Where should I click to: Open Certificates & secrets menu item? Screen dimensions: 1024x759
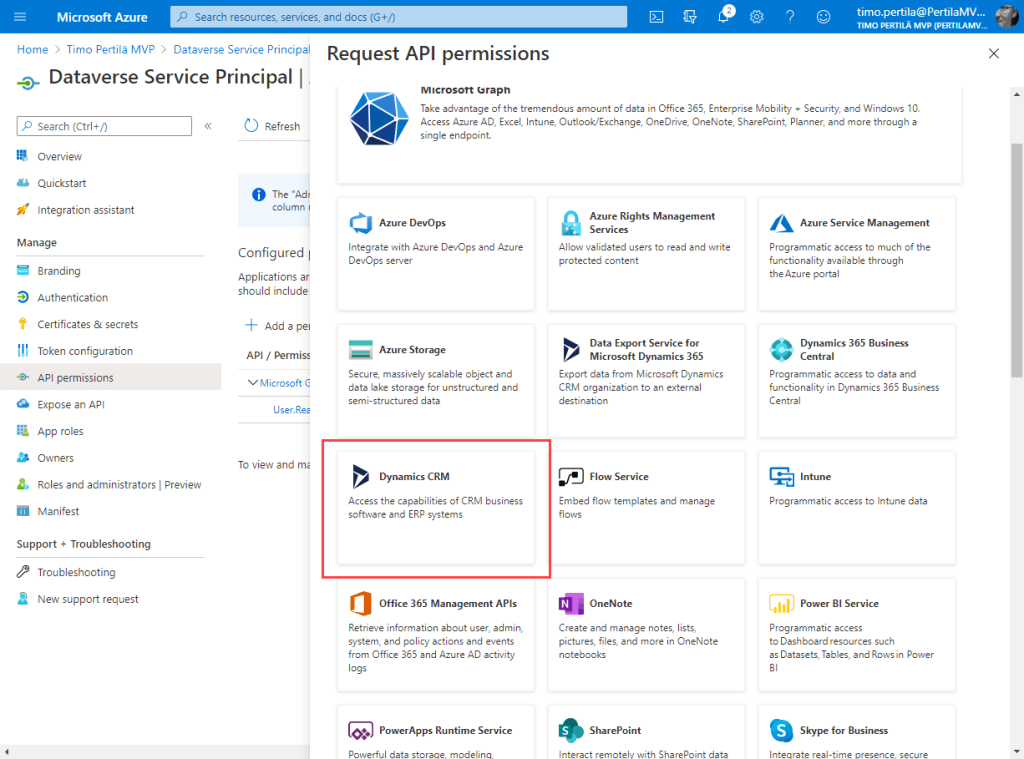(x=88, y=324)
